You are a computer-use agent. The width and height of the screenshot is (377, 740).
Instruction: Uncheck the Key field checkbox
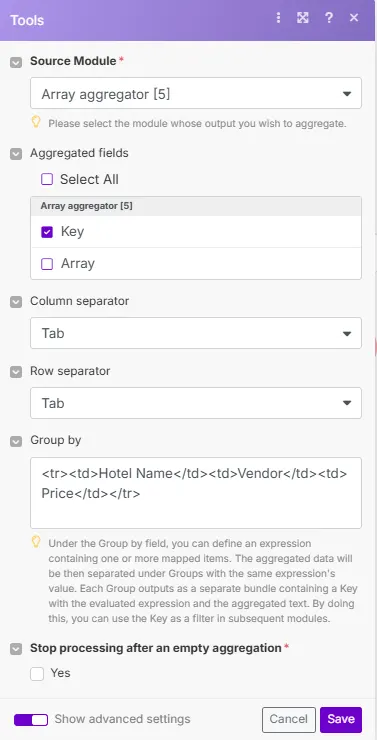click(x=47, y=232)
